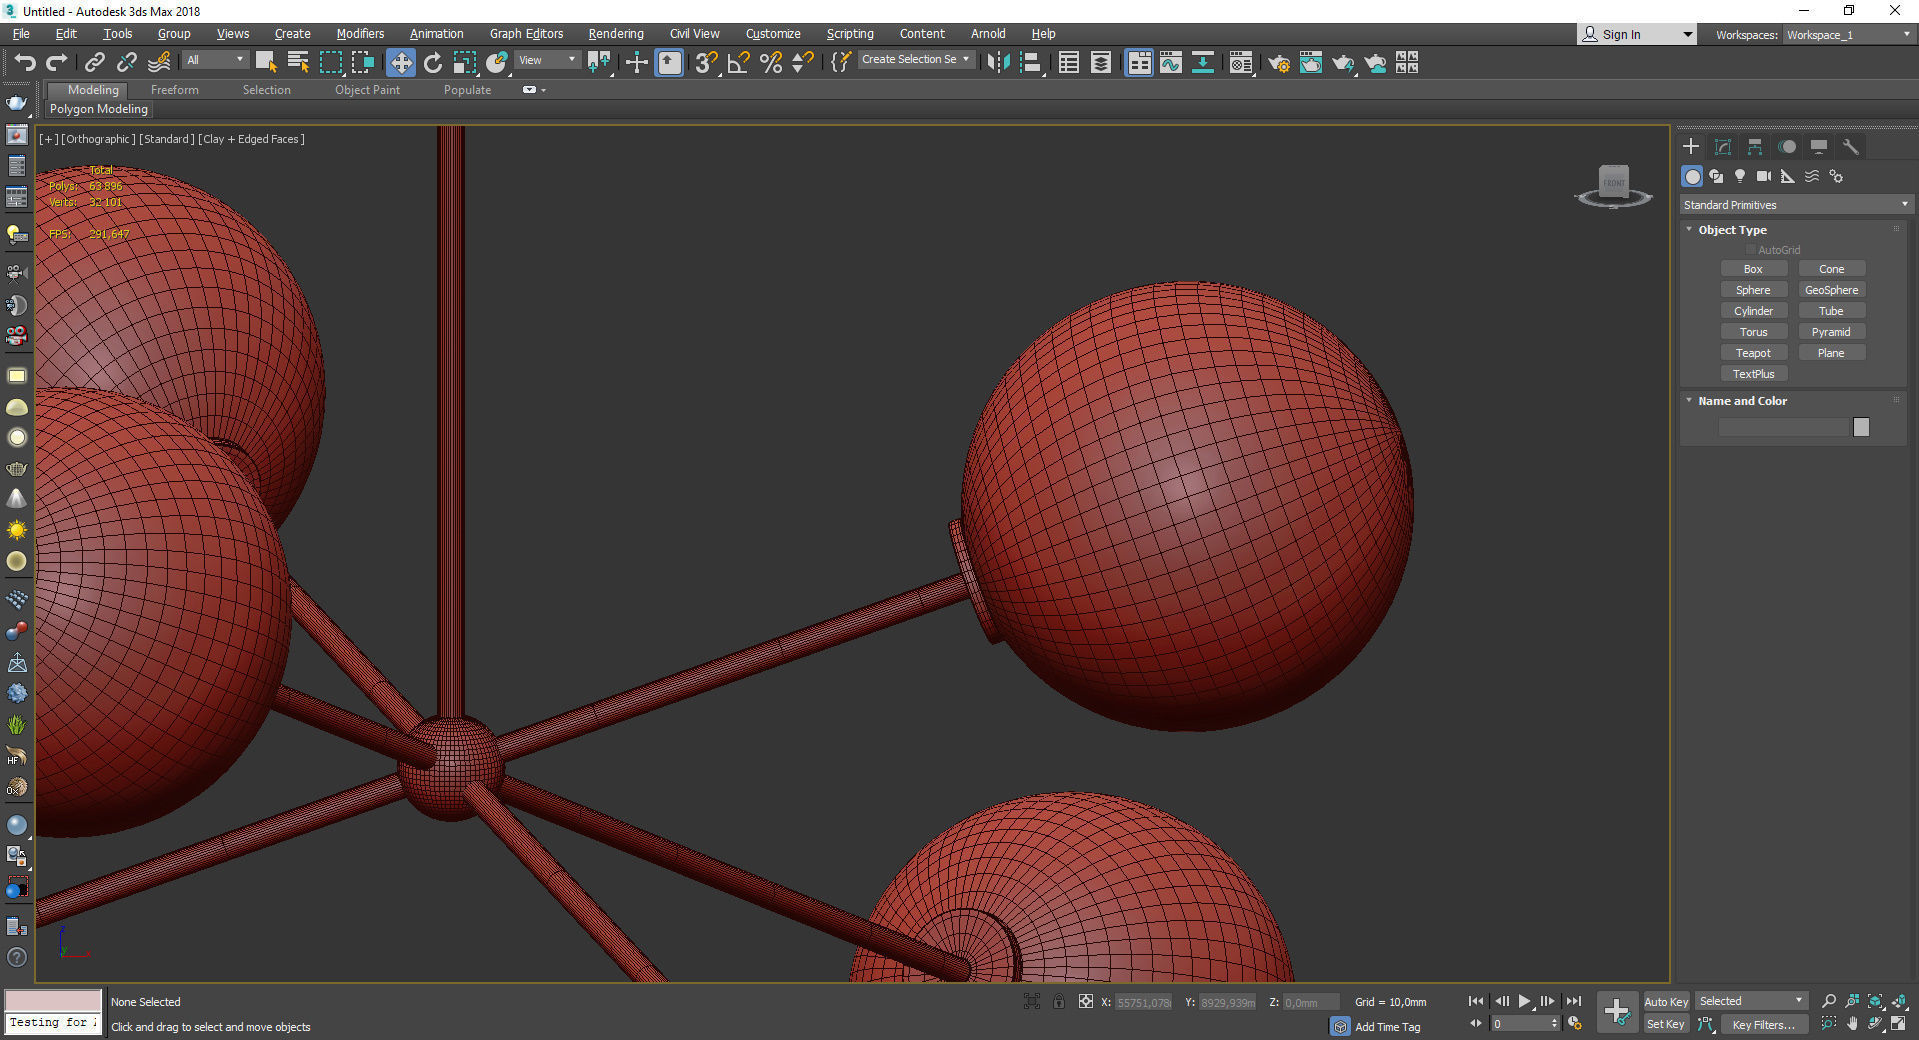Image resolution: width=1919 pixels, height=1040 pixels.
Task: Toggle the Ribbon display icon
Action: point(1139,62)
